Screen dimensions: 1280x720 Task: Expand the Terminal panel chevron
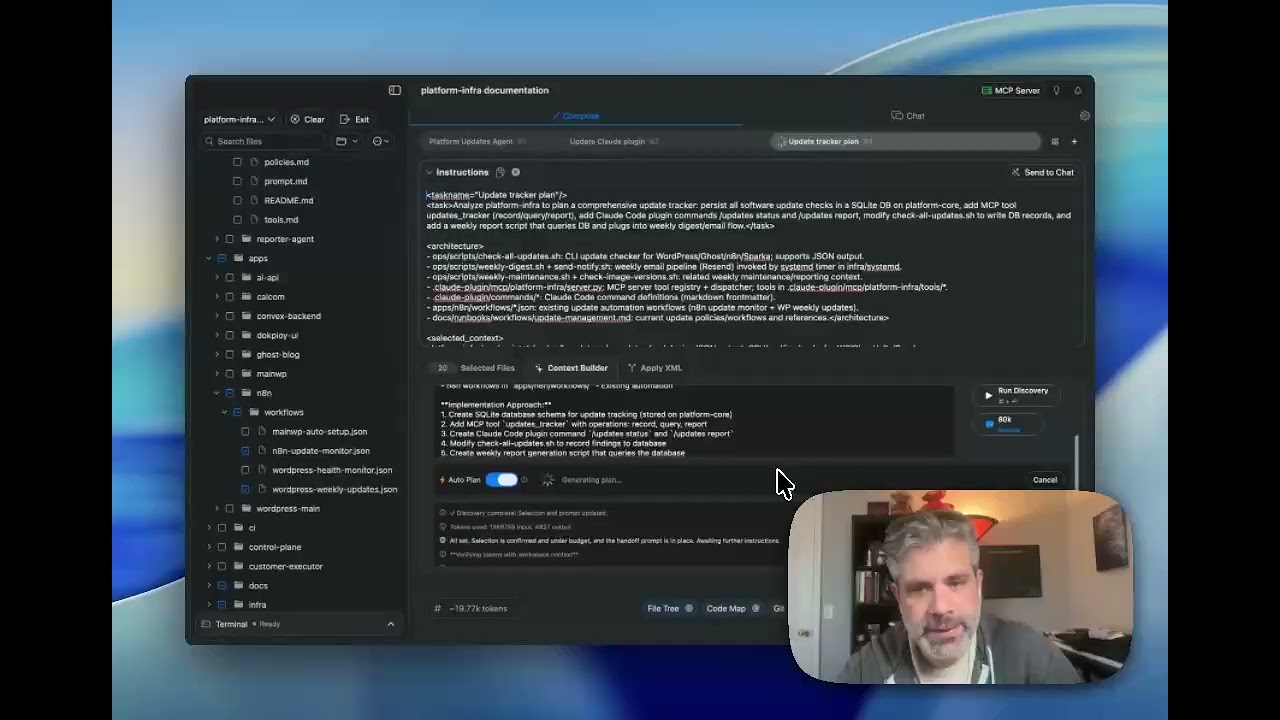click(391, 624)
